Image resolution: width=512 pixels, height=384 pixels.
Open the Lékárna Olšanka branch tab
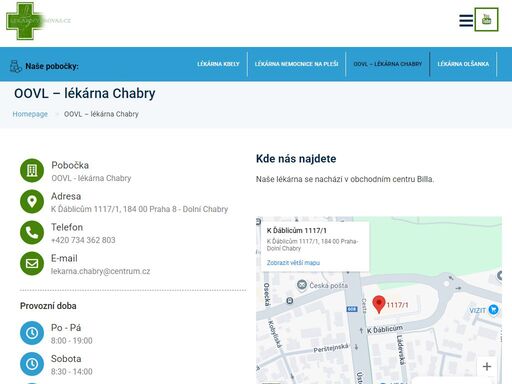pyautogui.click(x=463, y=64)
